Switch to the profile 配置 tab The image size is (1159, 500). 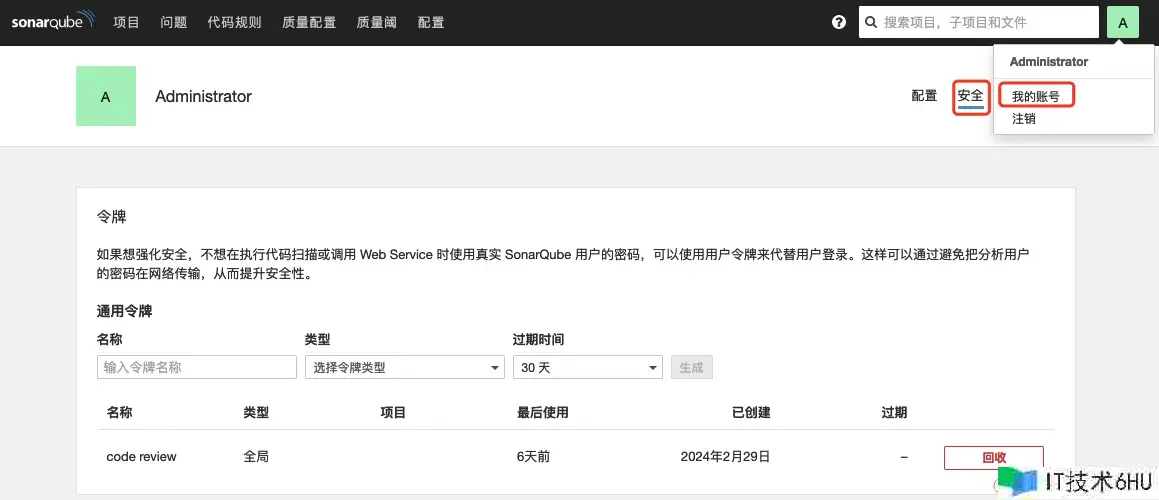tap(924, 96)
